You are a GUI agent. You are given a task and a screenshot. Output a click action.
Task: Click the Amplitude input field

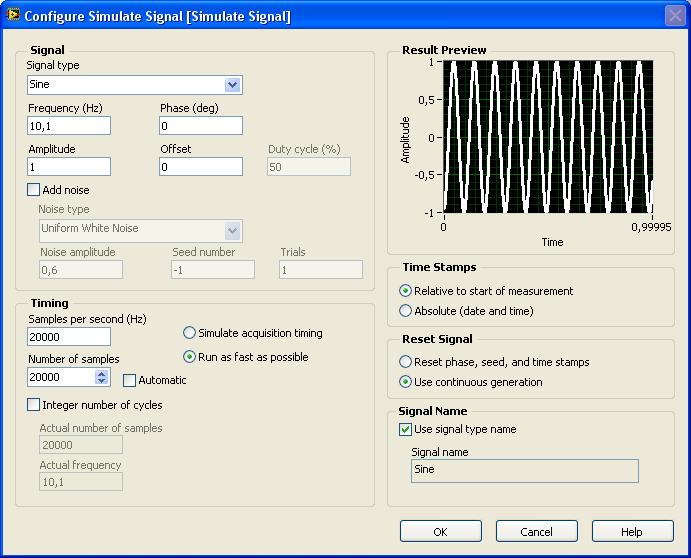click(69, 167)
